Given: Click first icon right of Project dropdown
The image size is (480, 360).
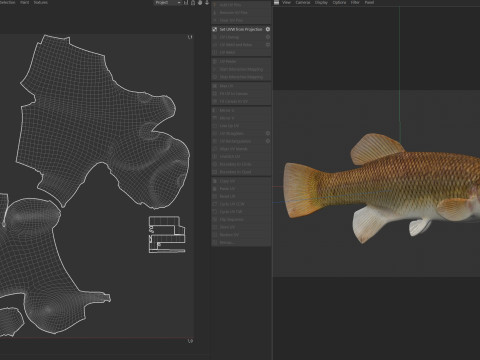Looking at the screenshot, I should [186, 2].
